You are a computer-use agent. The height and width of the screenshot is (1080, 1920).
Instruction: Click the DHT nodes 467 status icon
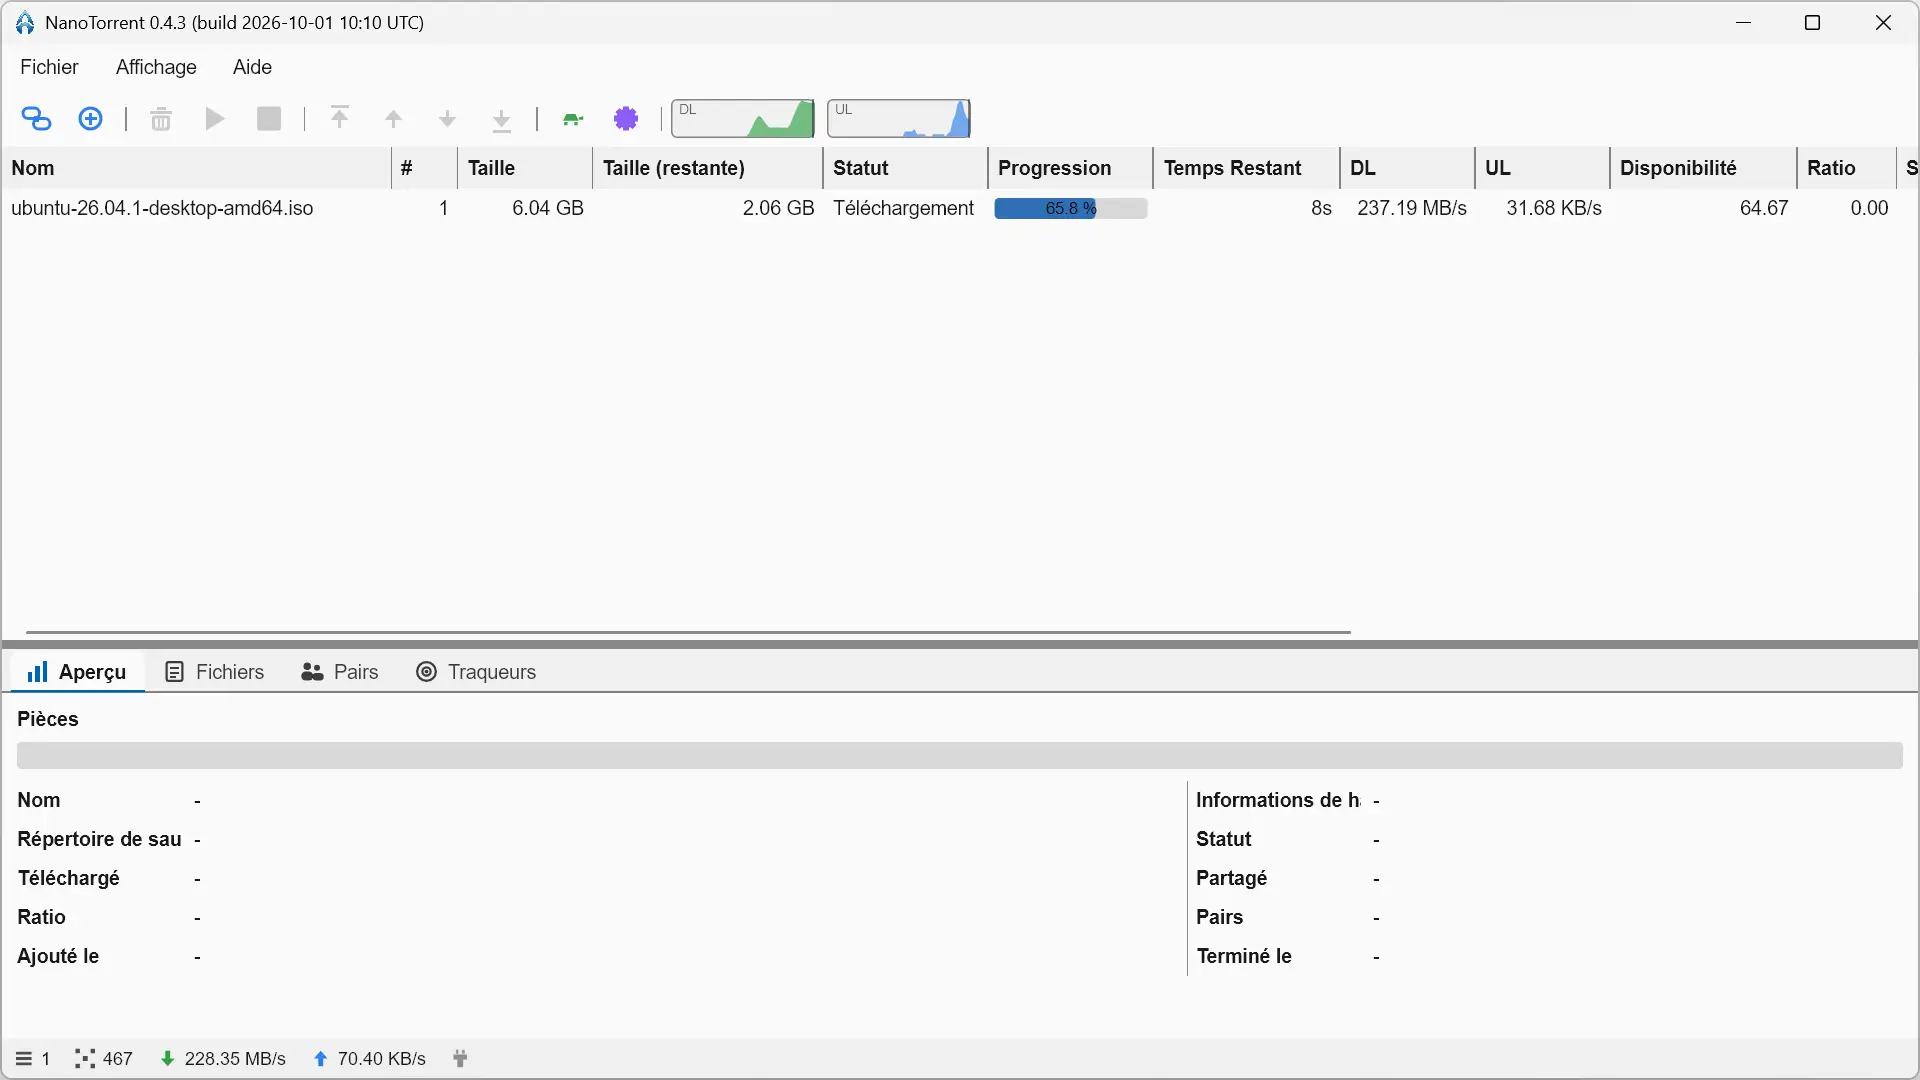(85, 1059)
